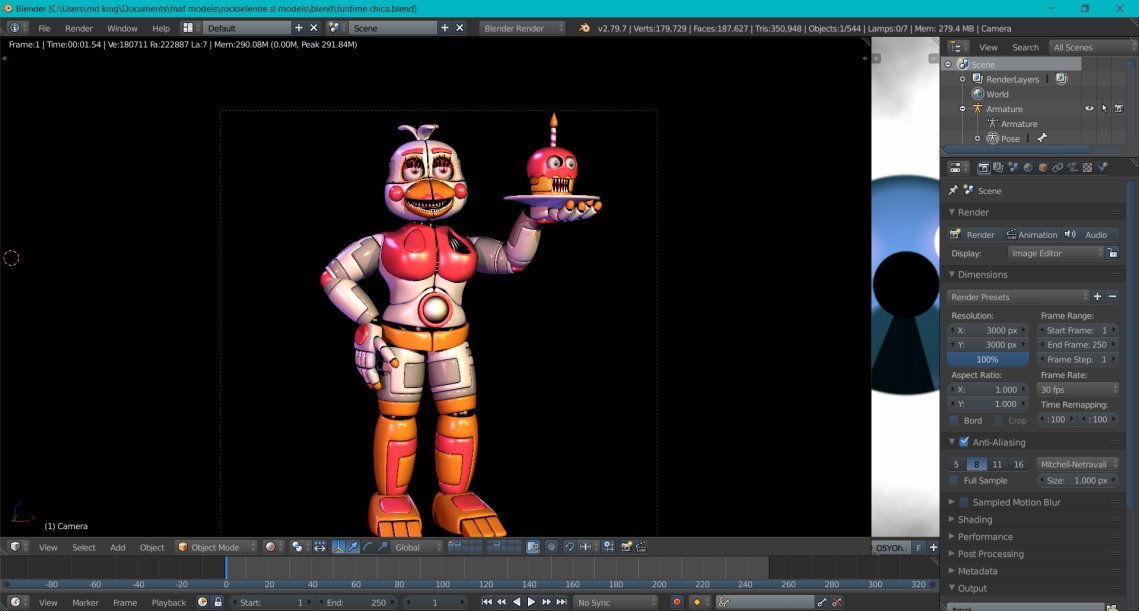Image resolution: width=1139 pixels, height=611 pixels.
Task: Click the OpenGL render animation clapper icon
Action: 641,547
